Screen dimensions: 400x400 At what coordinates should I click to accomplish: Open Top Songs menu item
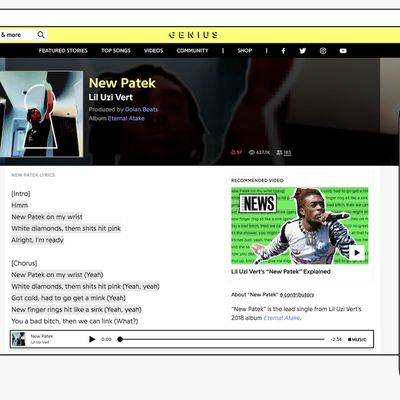click(116, 51)
